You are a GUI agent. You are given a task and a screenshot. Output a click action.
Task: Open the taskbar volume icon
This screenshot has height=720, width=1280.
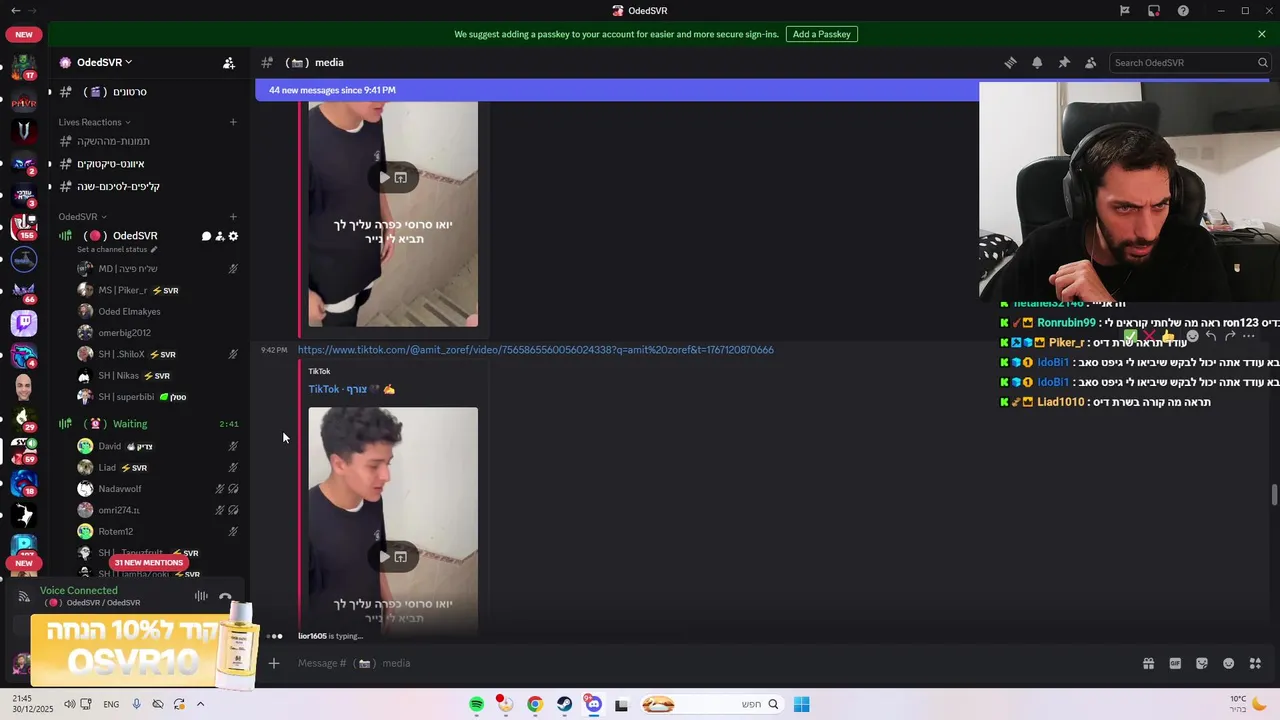tap(69, 704)
